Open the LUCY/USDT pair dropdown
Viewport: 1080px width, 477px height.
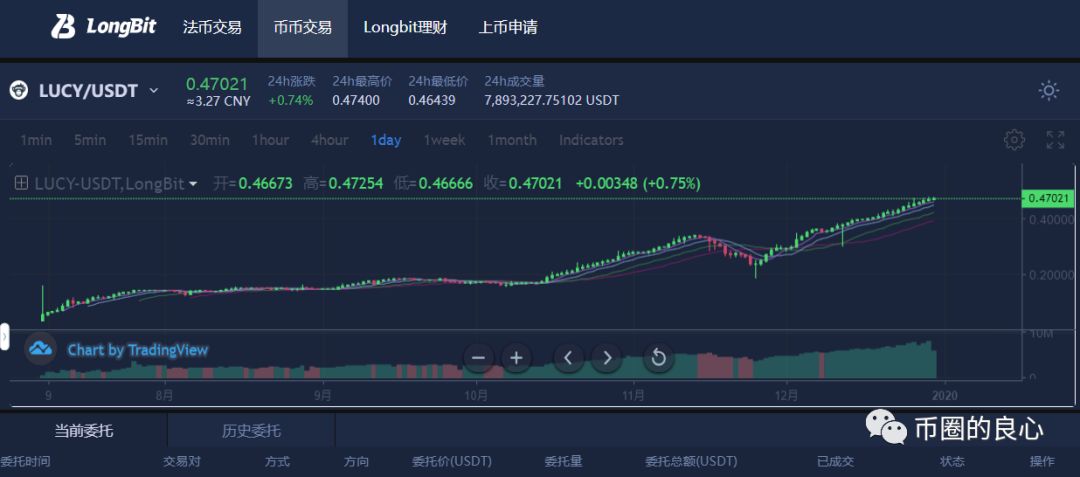[x=154, y=91]
